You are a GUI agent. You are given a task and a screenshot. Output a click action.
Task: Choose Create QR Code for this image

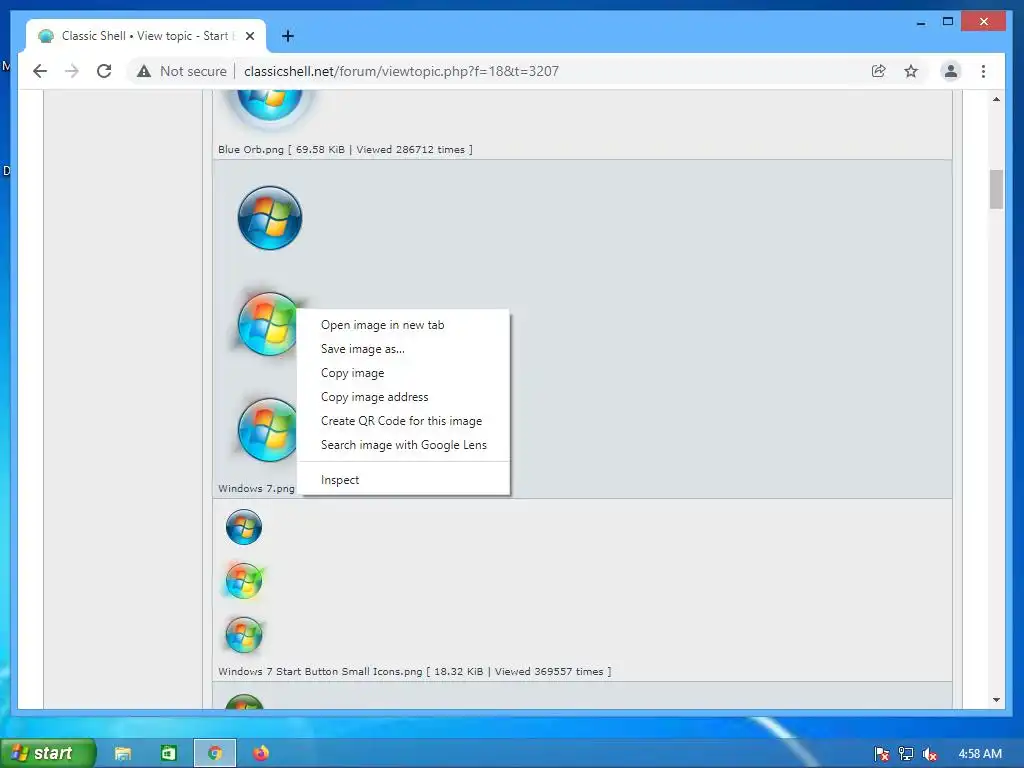click(x=404, y=421)
